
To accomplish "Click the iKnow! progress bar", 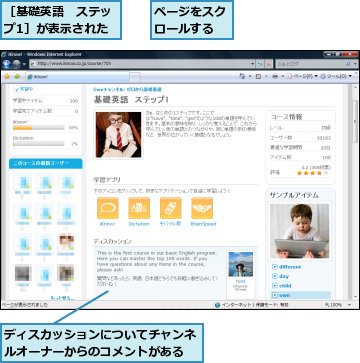I will 38,127.
